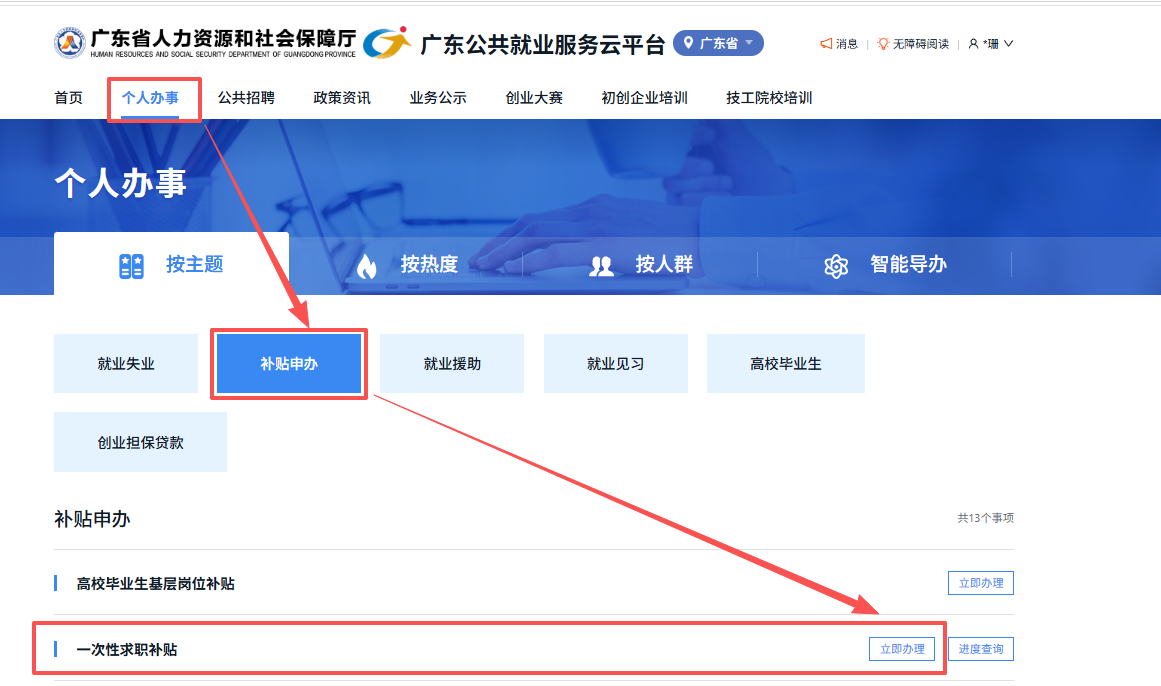The image size is (1161, 686).
Task: Switch to the 按人群 tab
Action: (x=640, y=264)
